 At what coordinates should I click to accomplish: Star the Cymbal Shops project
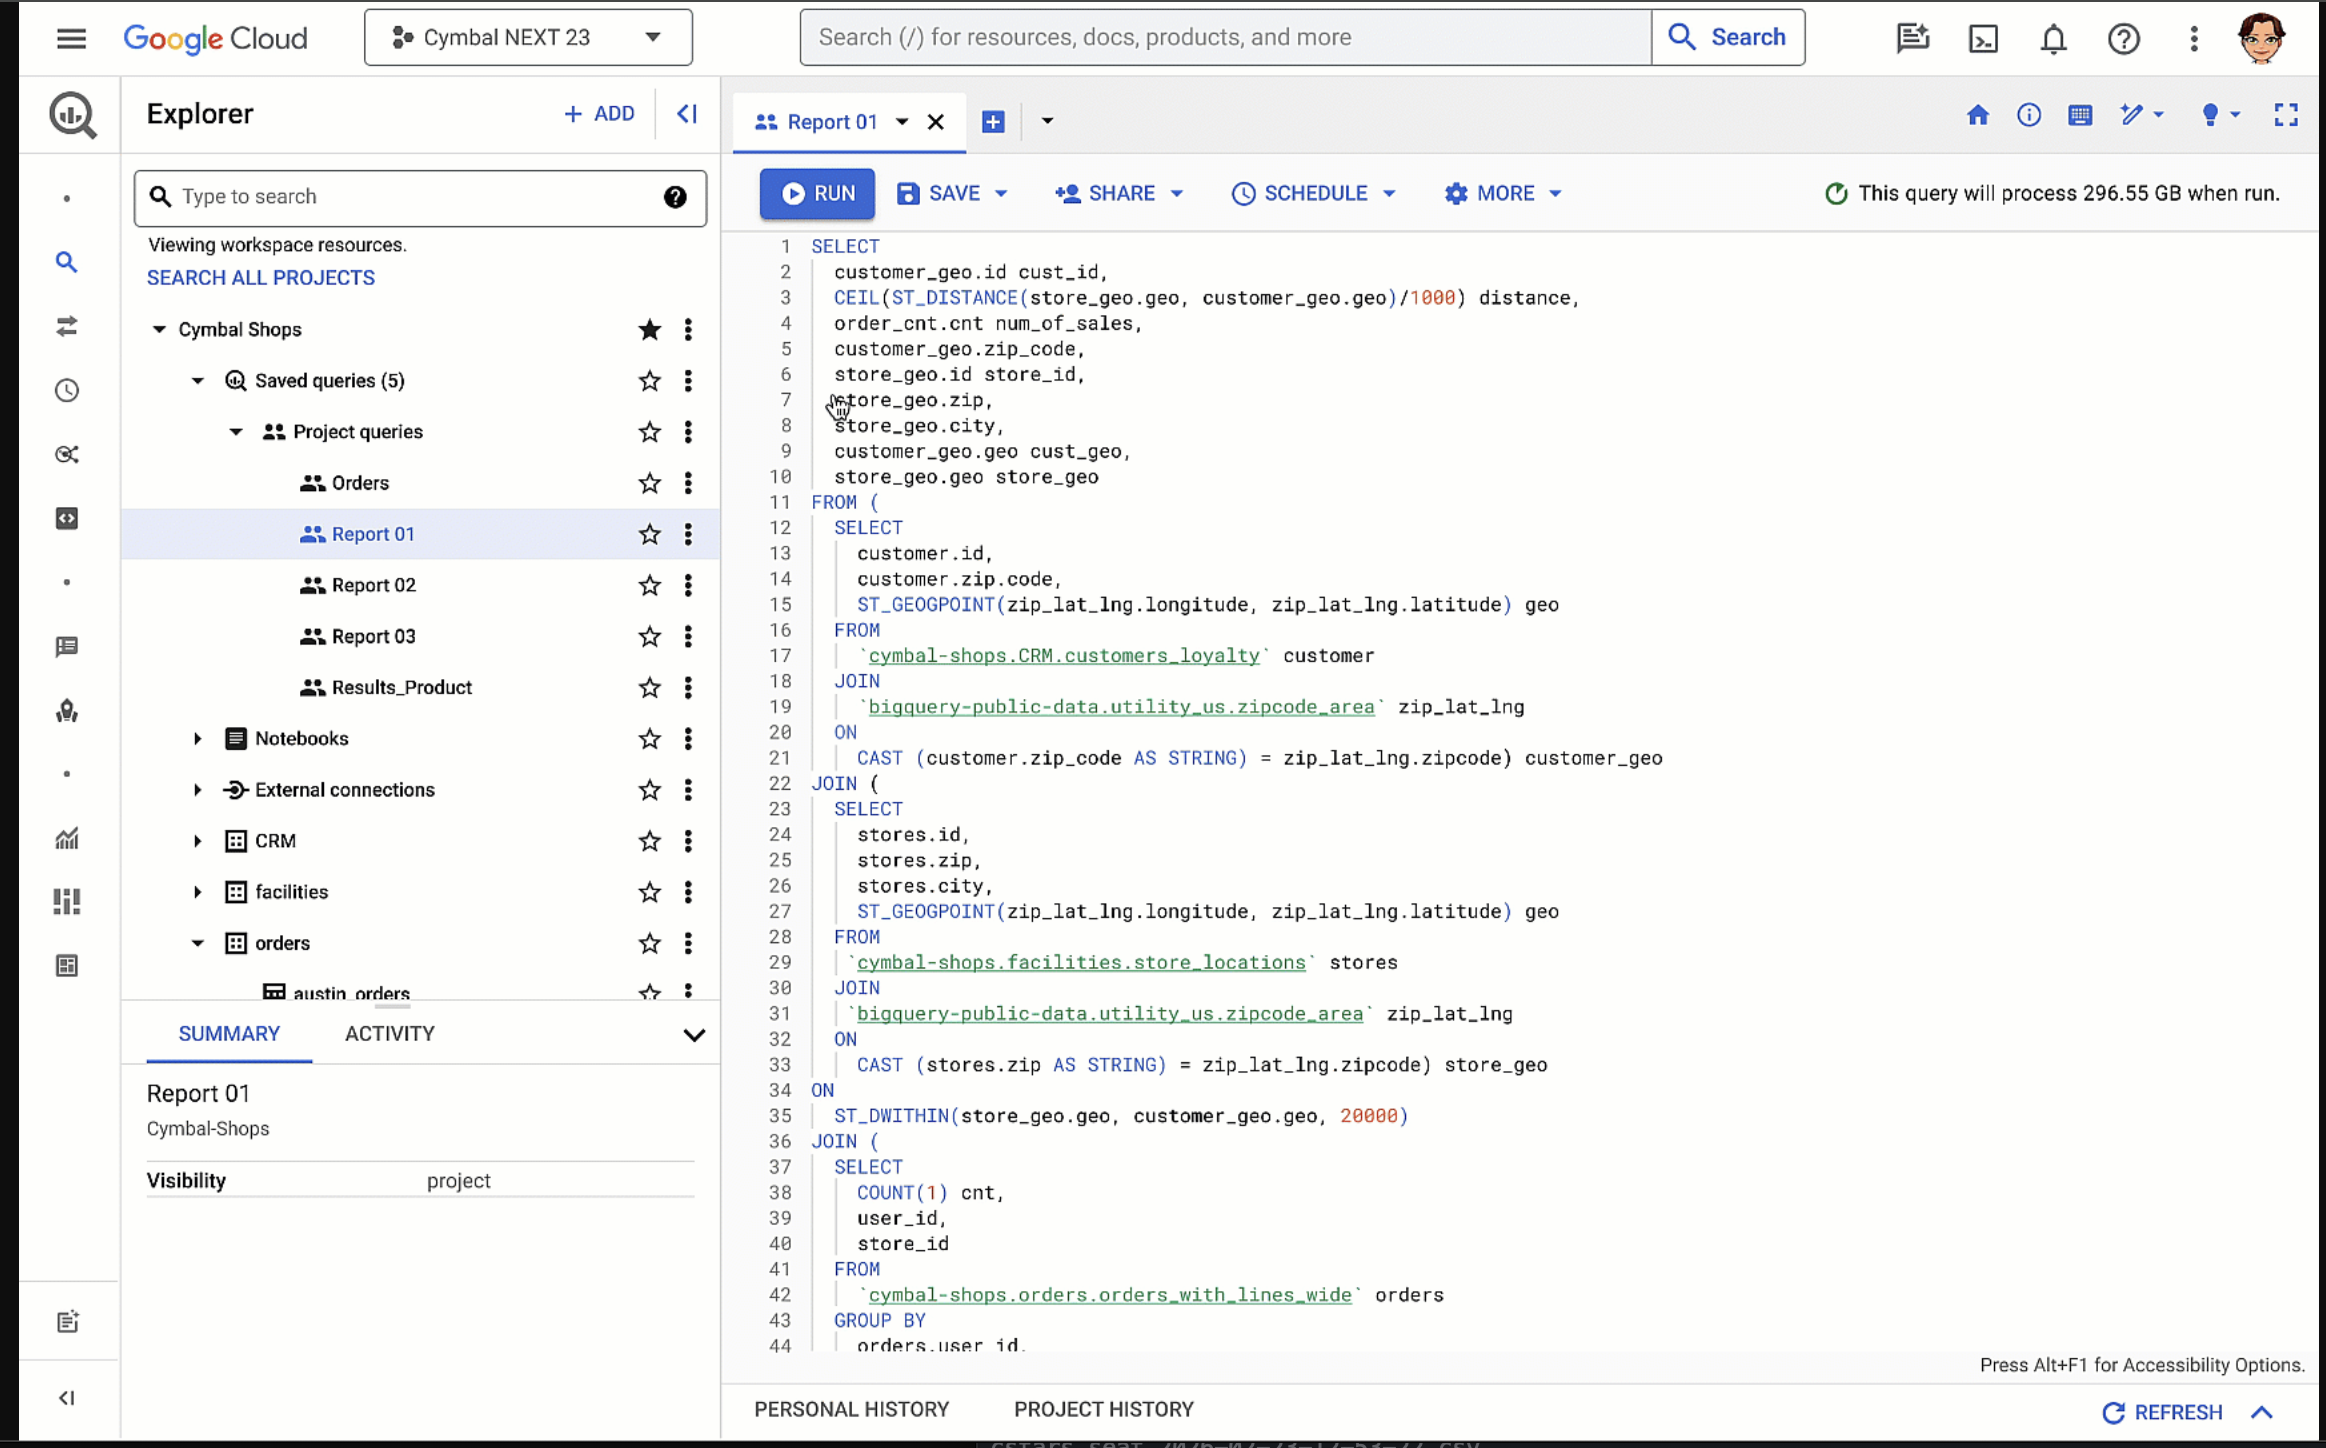pyautogui.click(x=649, y=329)
